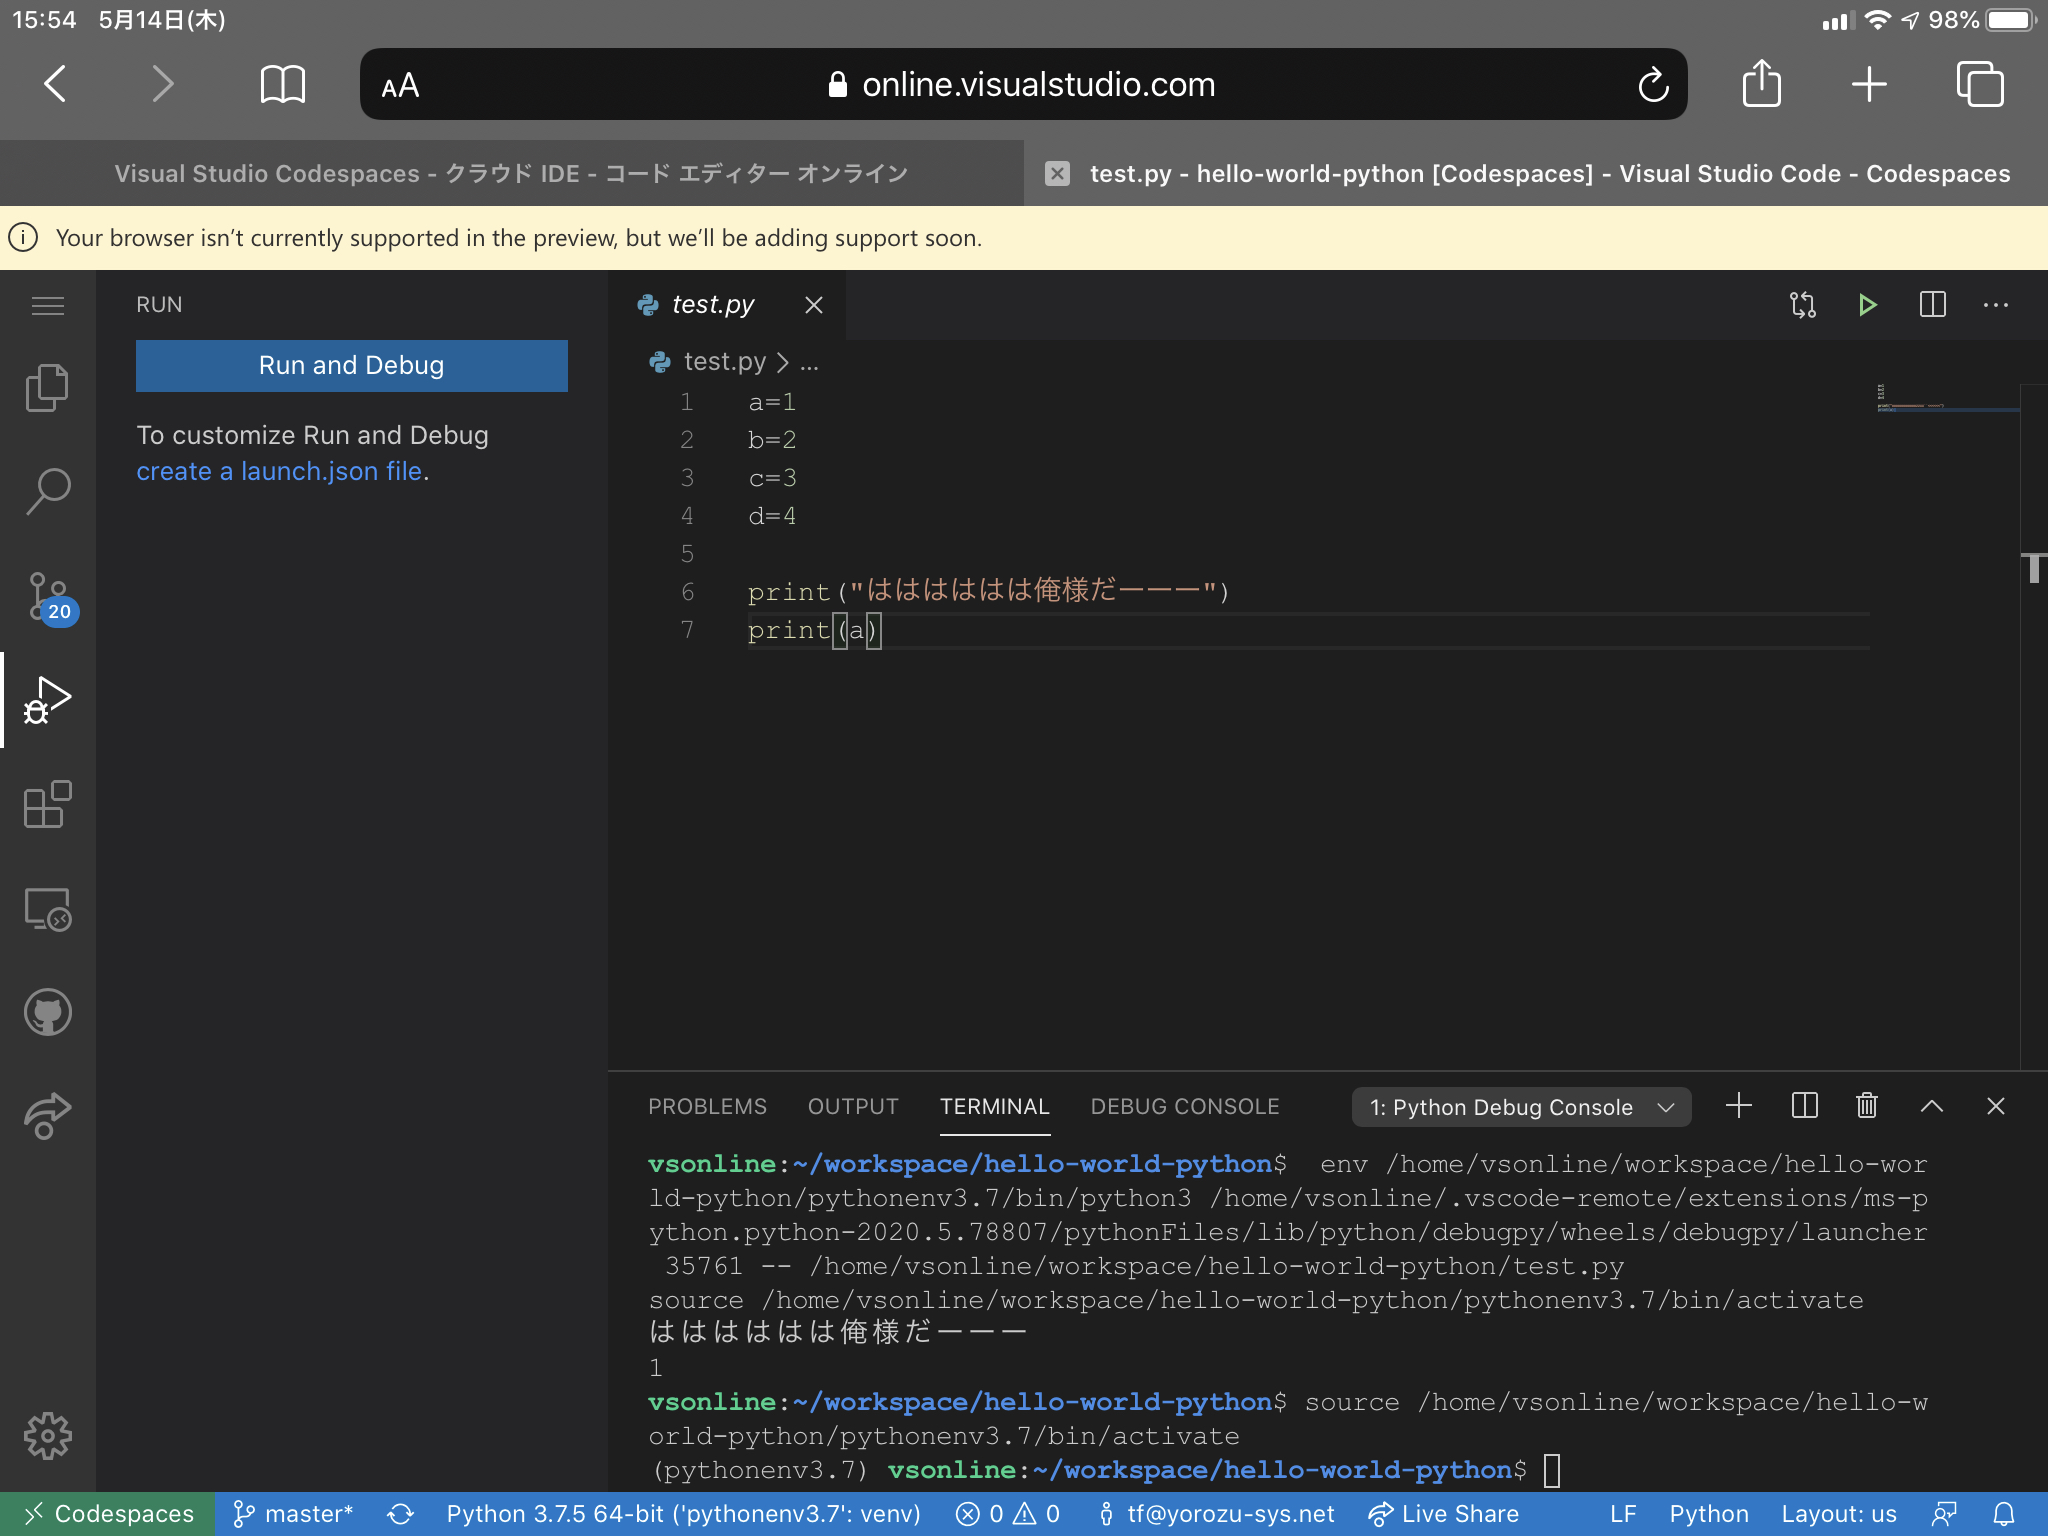Open errors and warnings count in status bar
The image size is (2048, 1536).
1007,1514
